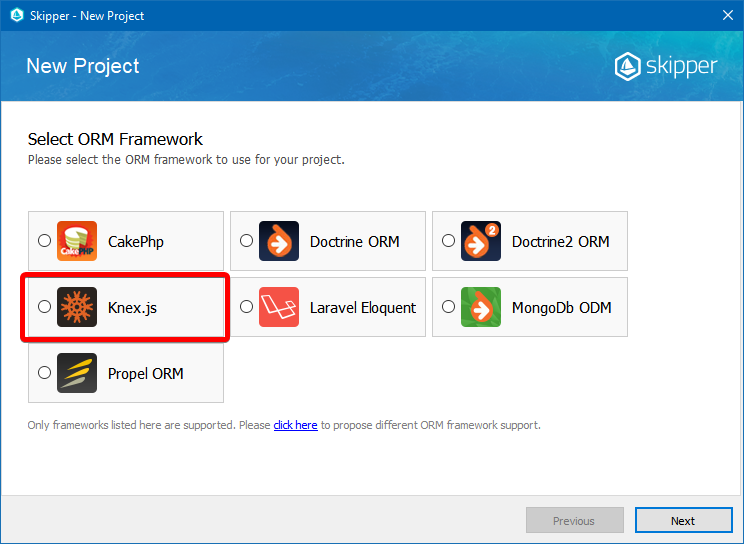Click the Next button
Viewport: 744px width, 544px height.
(684, 520)
